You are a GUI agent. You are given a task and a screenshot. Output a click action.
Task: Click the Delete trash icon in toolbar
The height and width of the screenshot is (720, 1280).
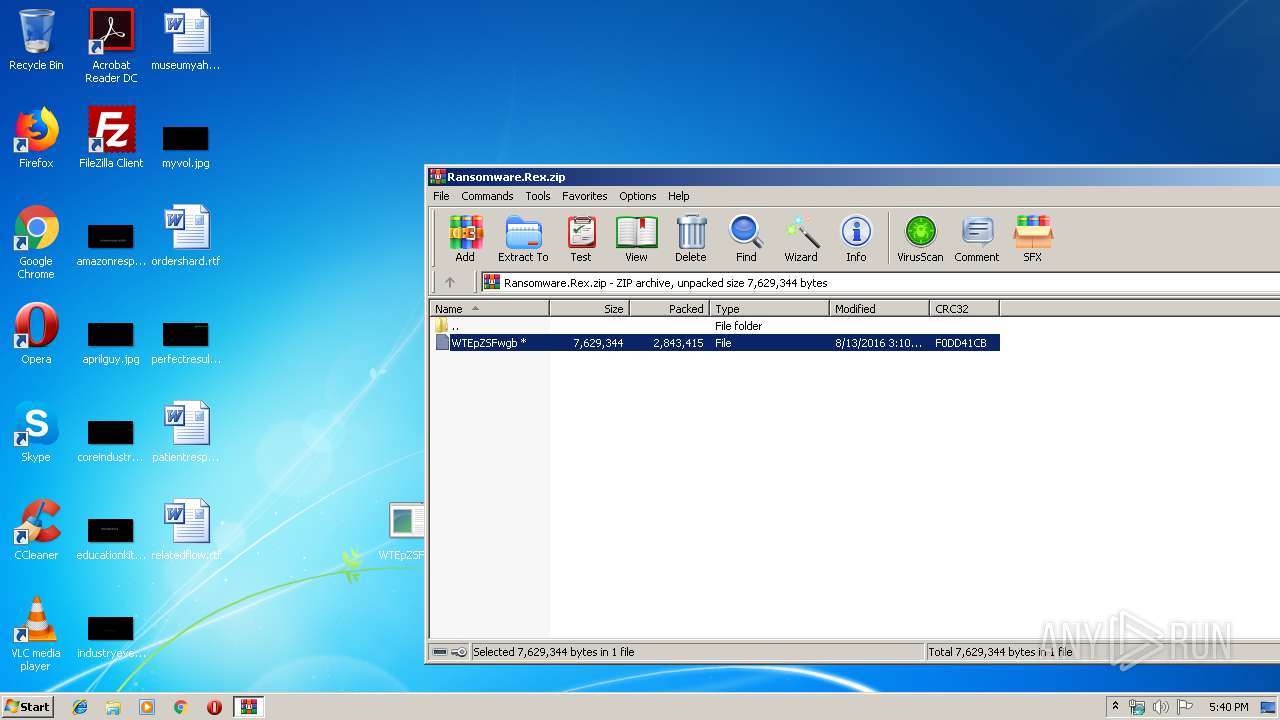(x=690, y=239)
